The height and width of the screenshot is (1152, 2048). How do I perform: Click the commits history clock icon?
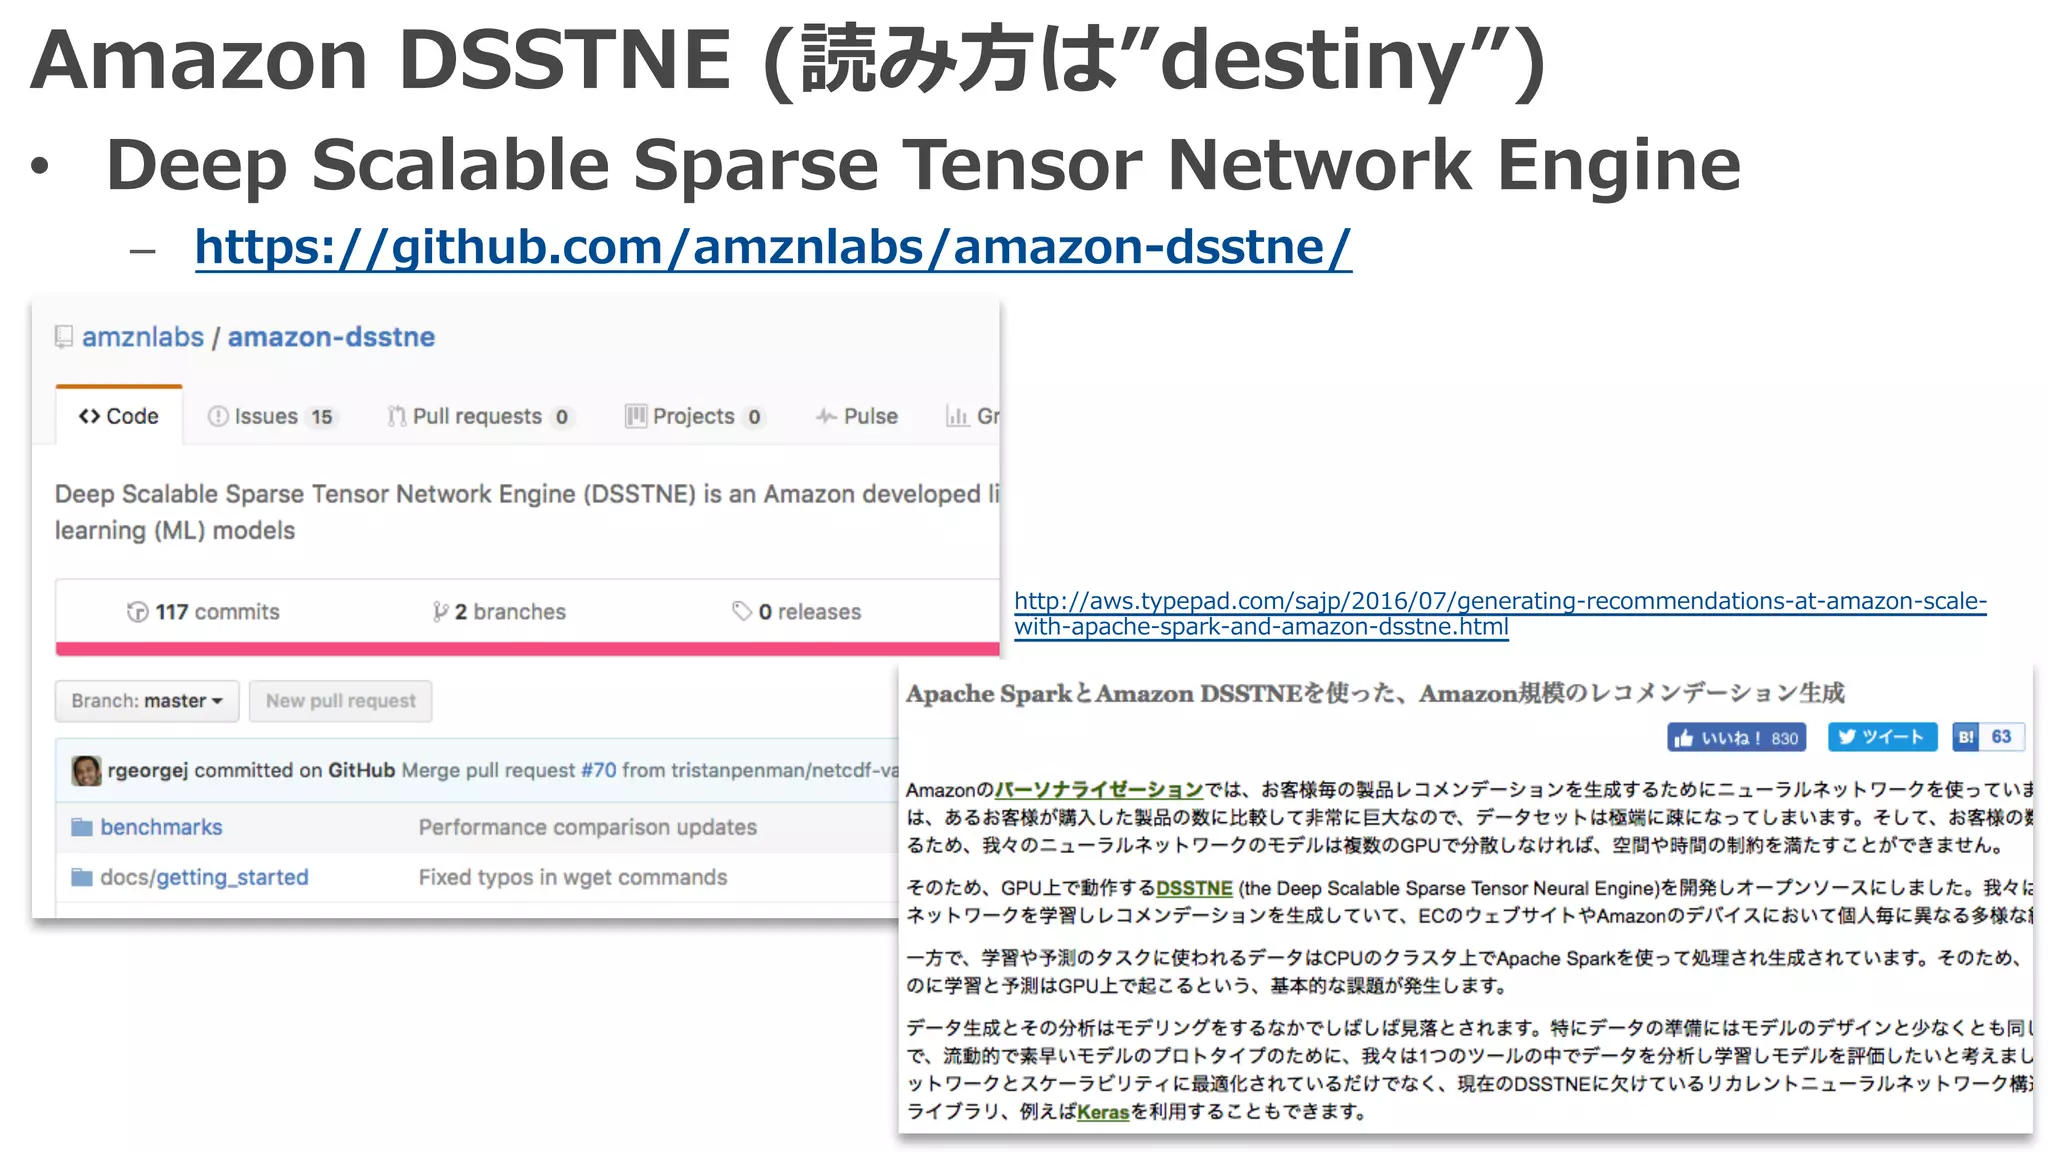pos(137,611)
